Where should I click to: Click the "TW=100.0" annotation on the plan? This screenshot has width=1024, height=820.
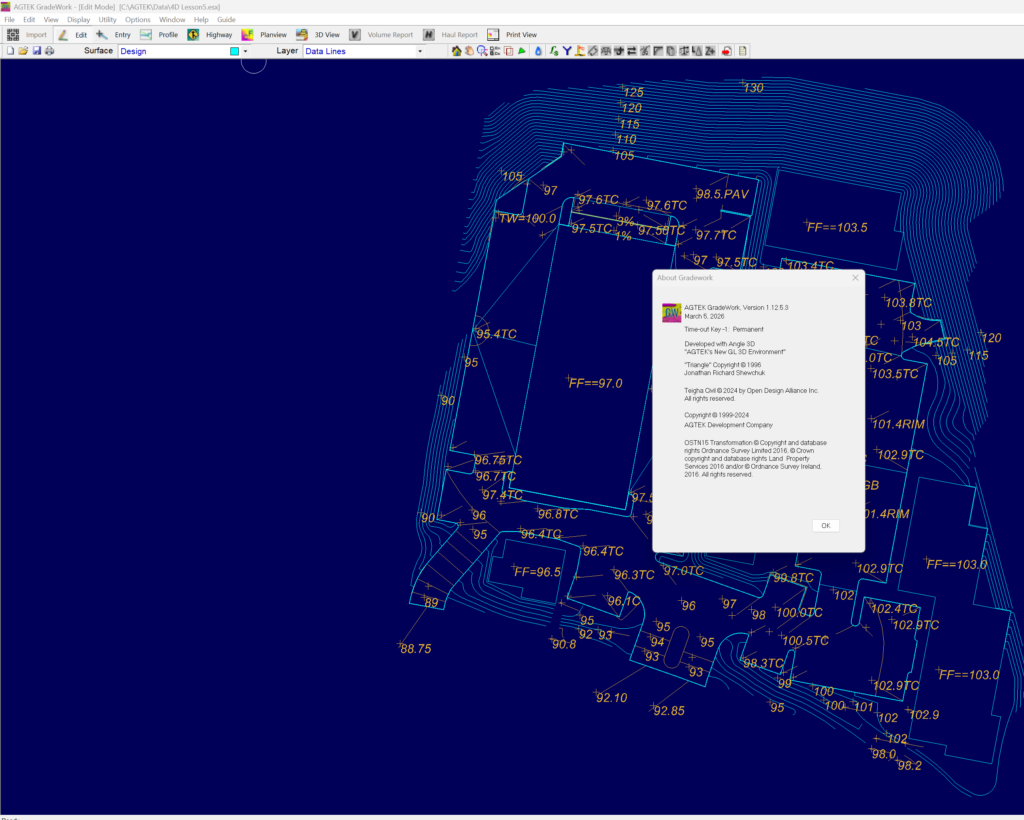pos(527,219)
